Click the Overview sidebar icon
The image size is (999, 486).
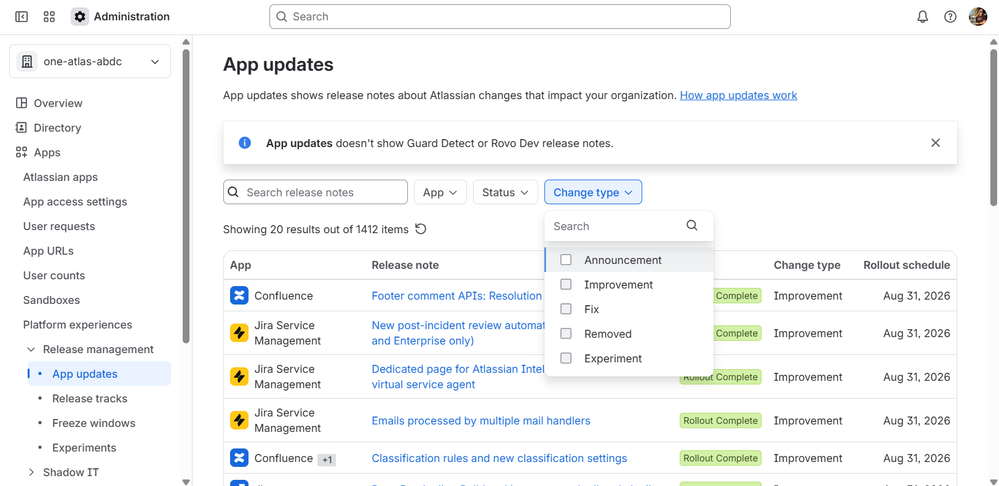(21, 103)
